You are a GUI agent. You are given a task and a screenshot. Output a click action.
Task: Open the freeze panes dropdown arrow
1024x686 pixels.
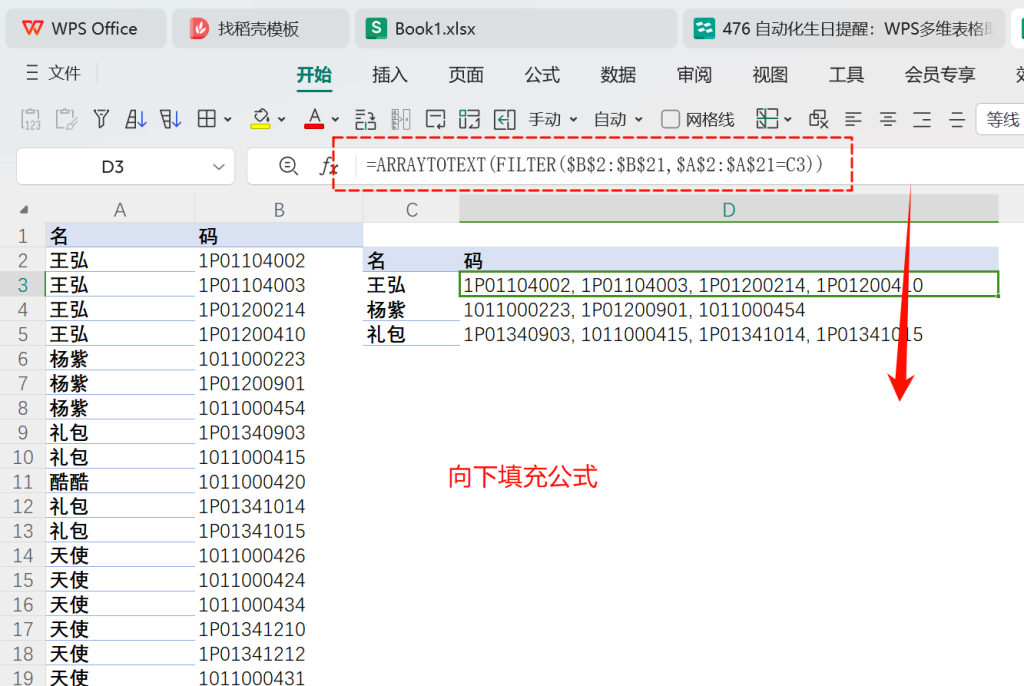pos(788,120)
